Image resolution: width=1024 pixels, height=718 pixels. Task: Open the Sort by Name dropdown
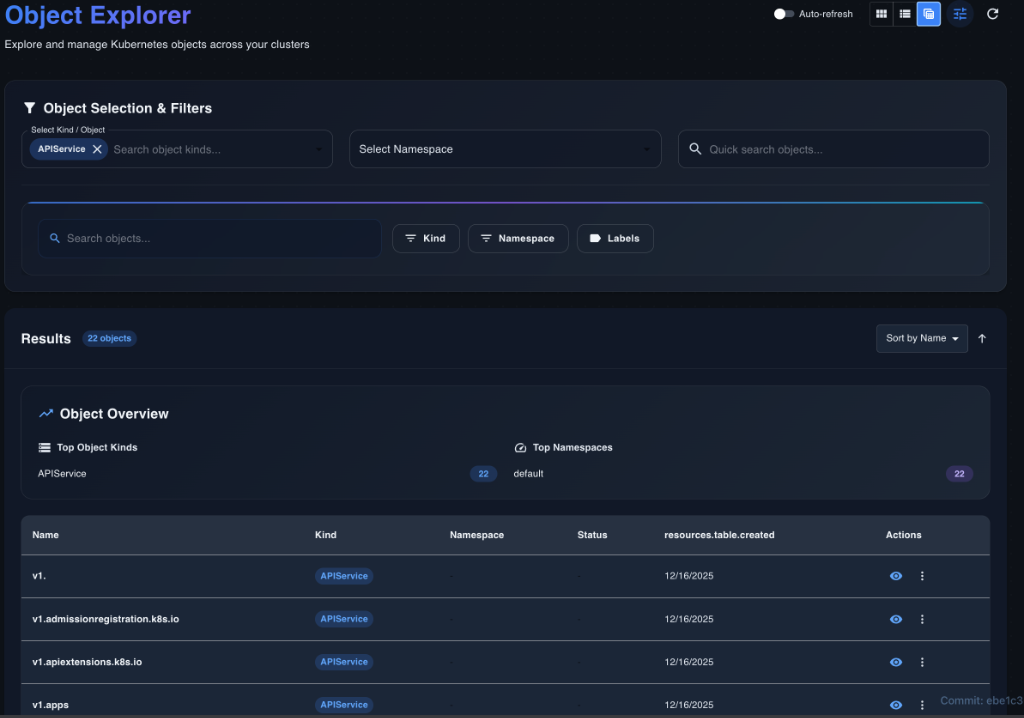[x=921, y=339]
